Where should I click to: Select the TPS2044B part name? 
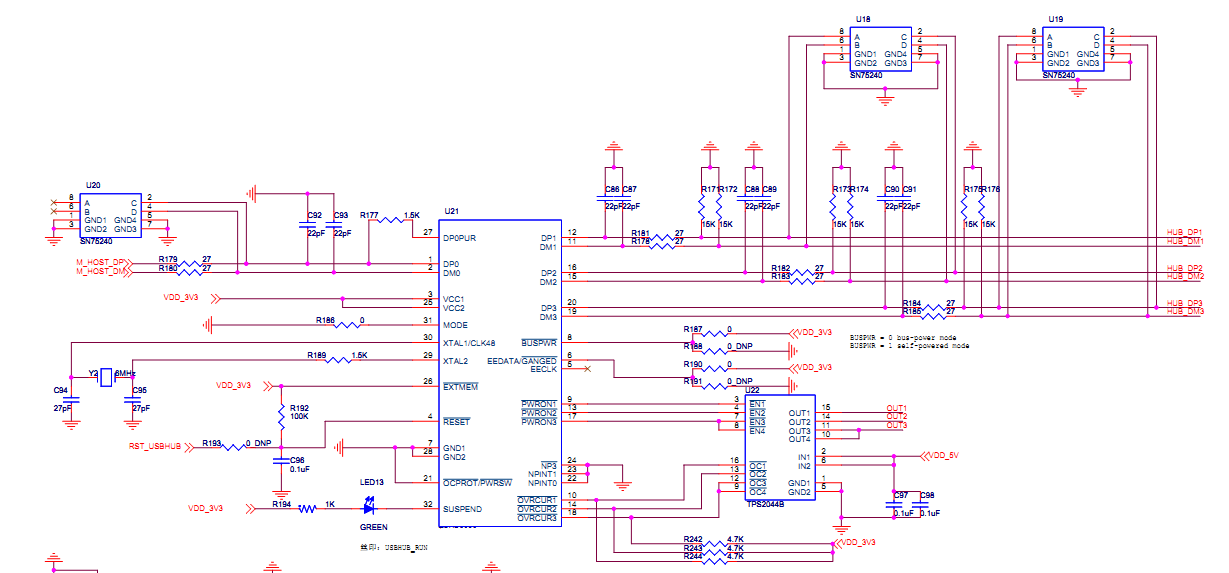[766, 505]
